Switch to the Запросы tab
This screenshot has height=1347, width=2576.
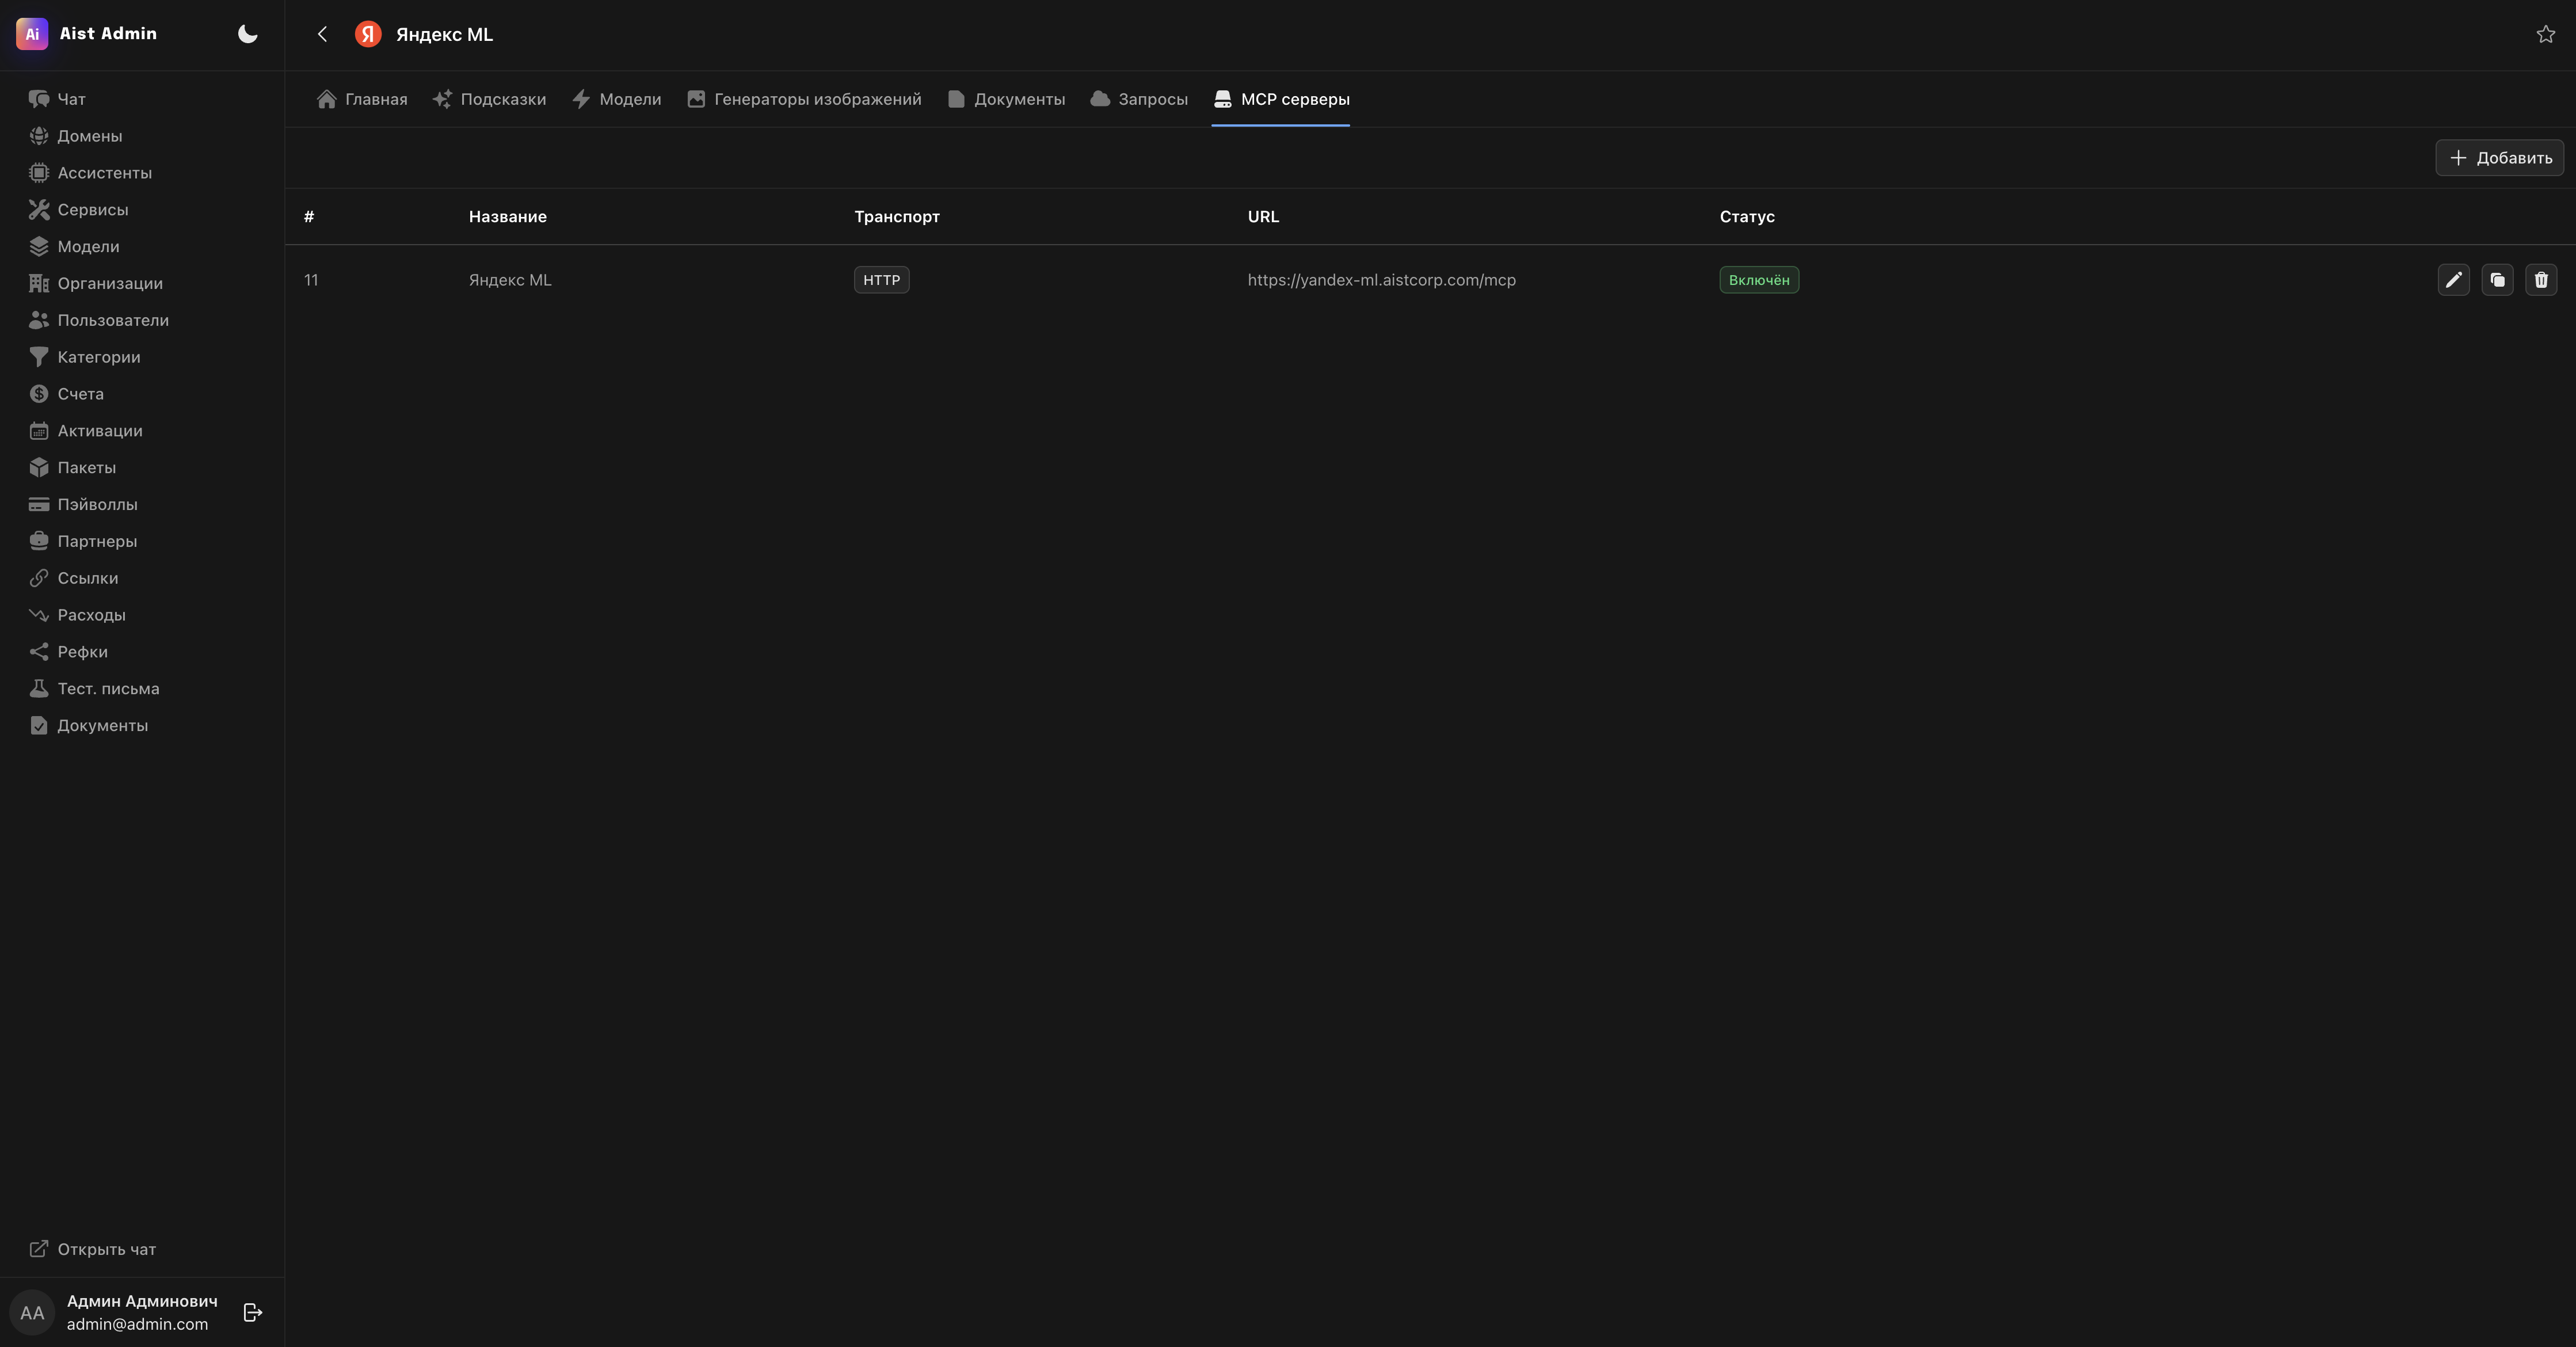1139,99
